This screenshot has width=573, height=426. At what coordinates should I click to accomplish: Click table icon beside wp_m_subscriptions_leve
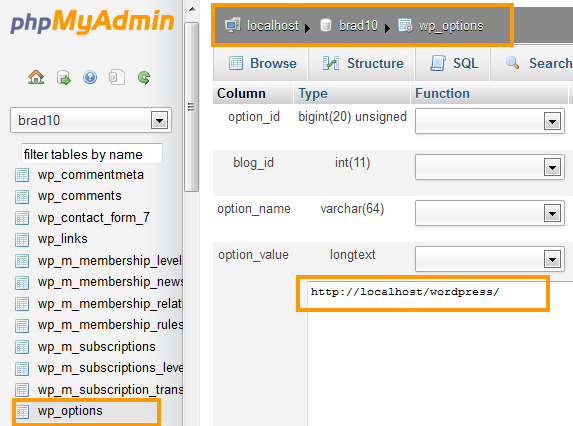coord(22,369)
